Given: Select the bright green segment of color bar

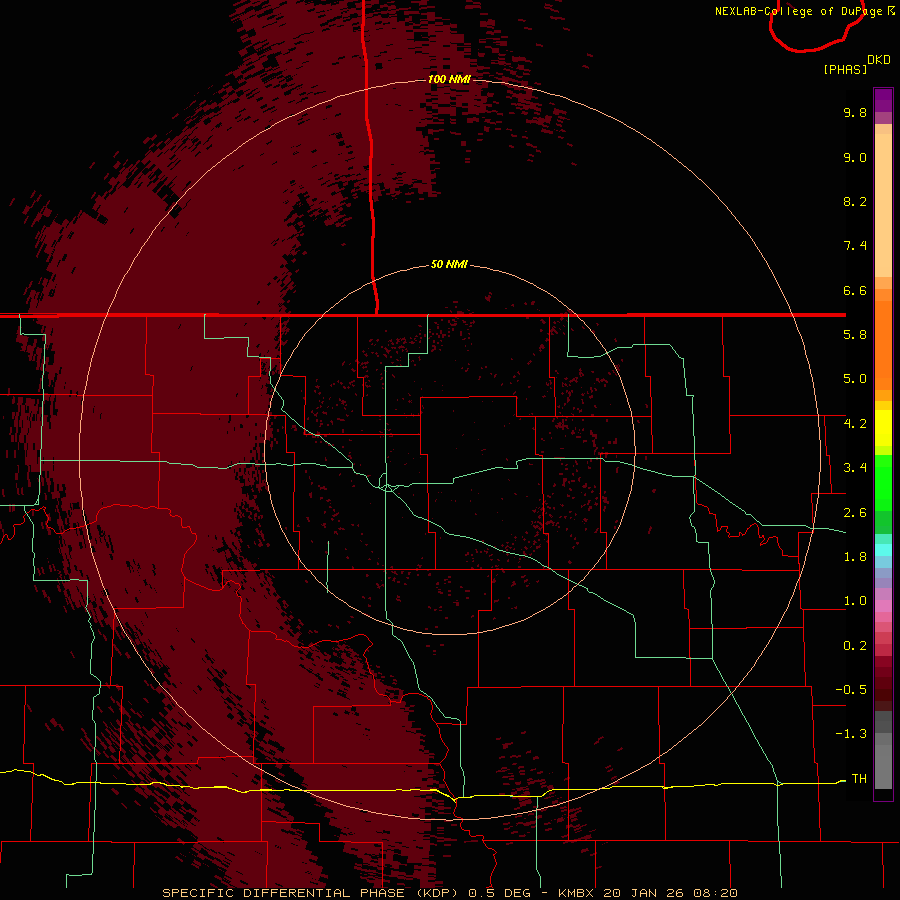Looking at the screenshot, I should tap(883, 483).
